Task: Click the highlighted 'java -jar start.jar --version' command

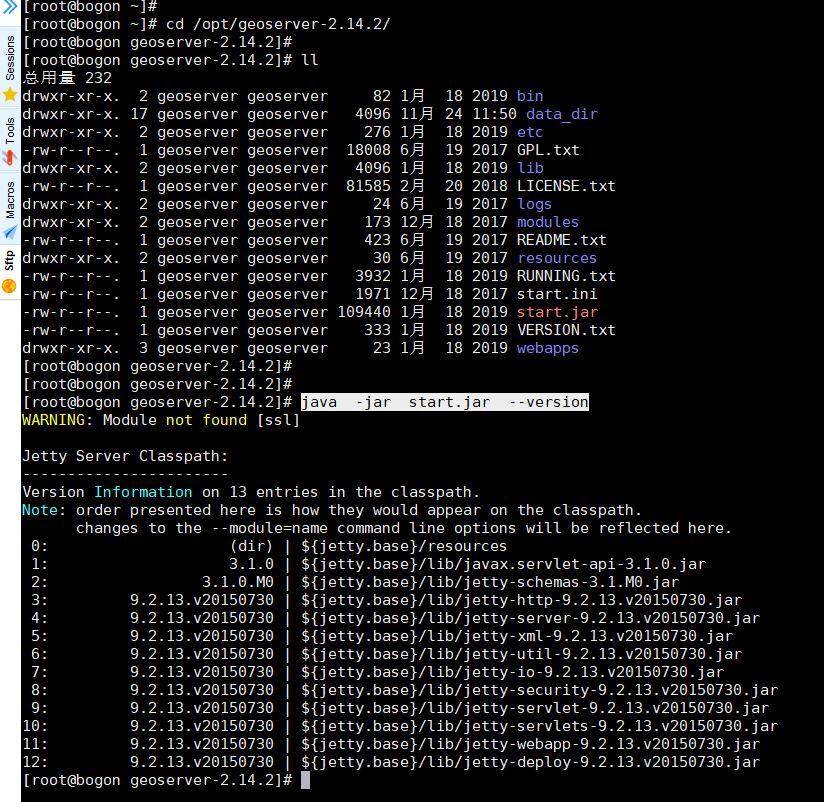Action: tap(445, 402)
